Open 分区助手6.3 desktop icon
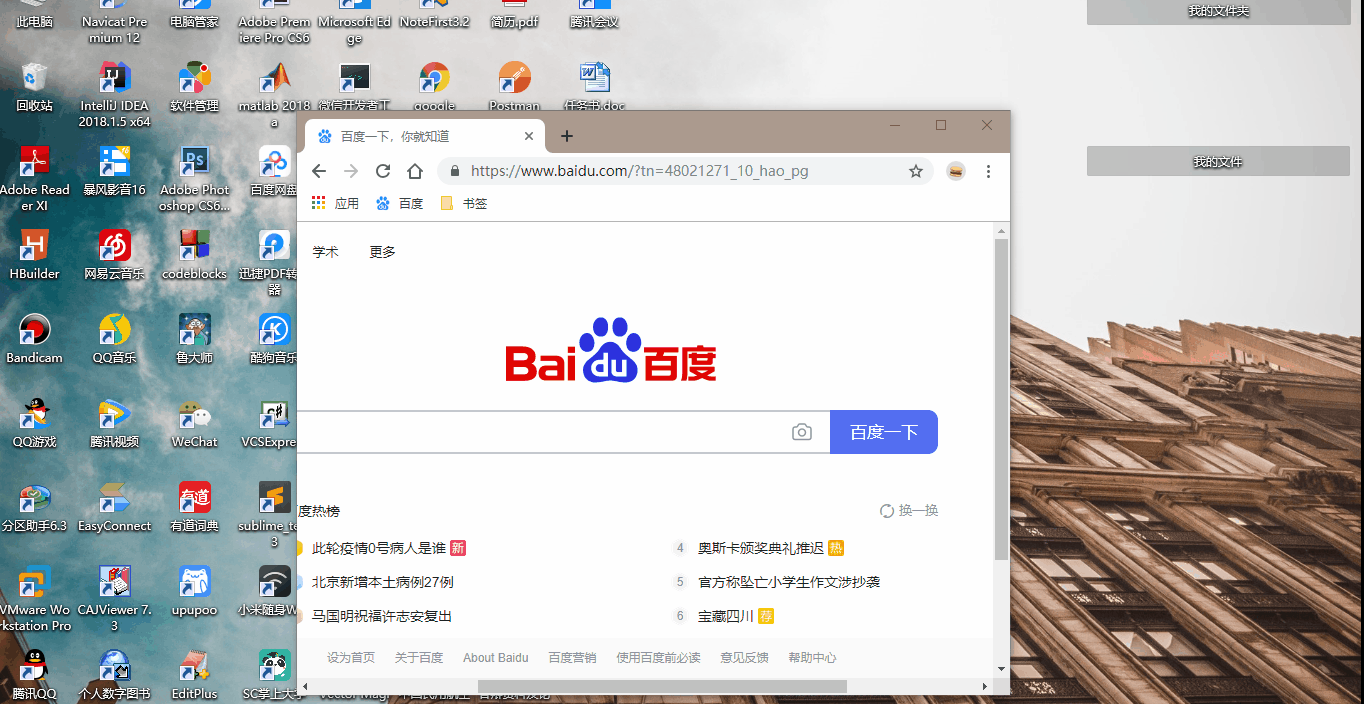The image size is (1364, 704). click(34, 506)
